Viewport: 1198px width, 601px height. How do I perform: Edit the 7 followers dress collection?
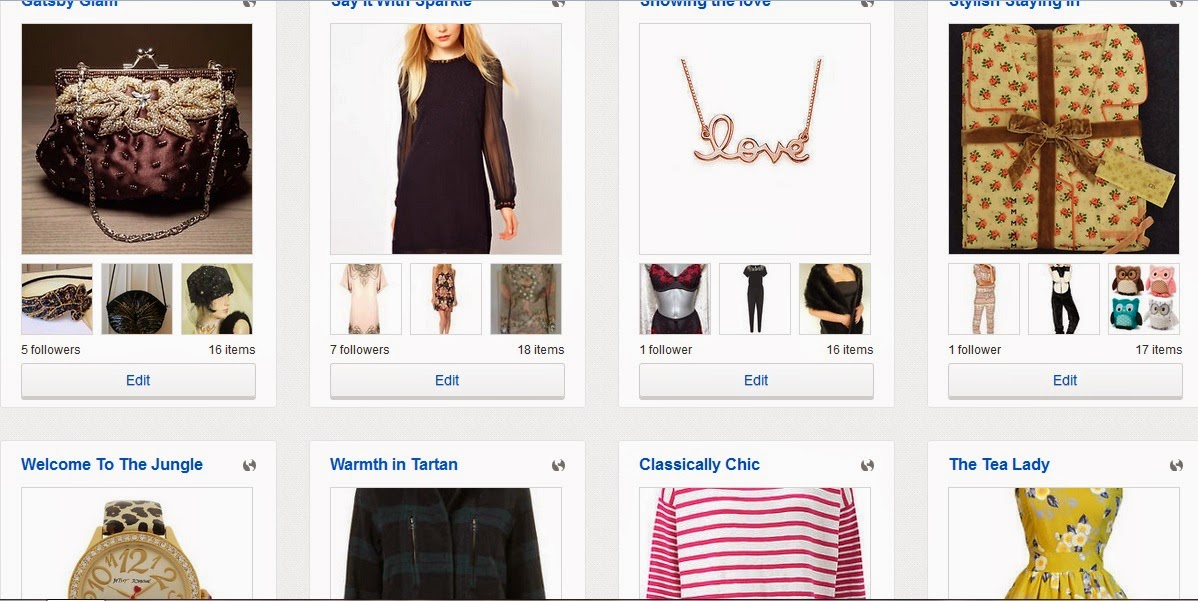447,380
